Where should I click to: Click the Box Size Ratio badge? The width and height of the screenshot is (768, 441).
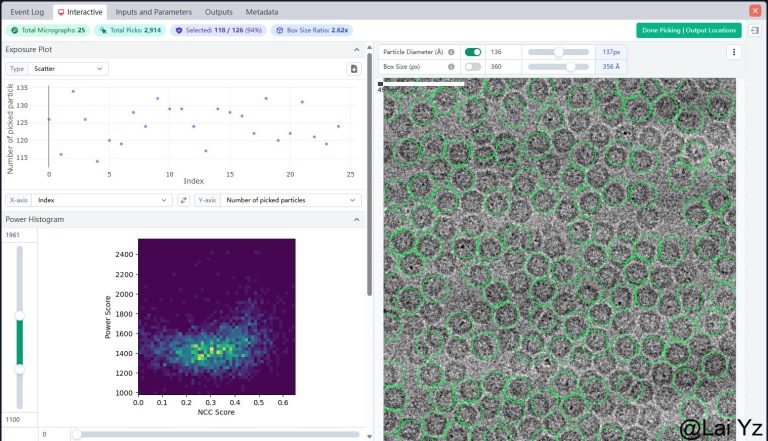point(310,30)
